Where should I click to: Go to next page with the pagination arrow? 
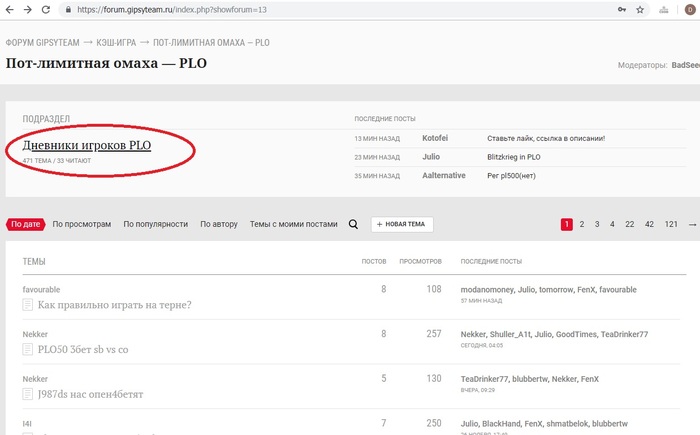coord(692,225)
